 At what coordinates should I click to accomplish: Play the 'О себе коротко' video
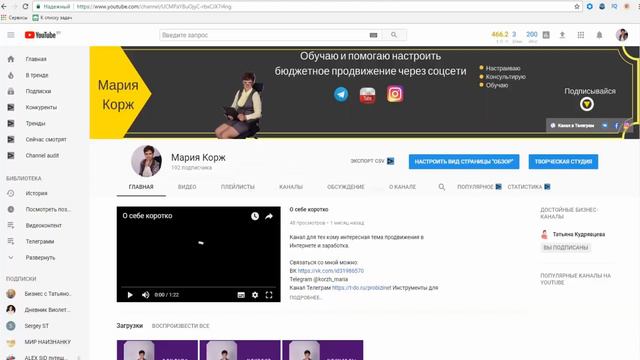tap(130, 295)
